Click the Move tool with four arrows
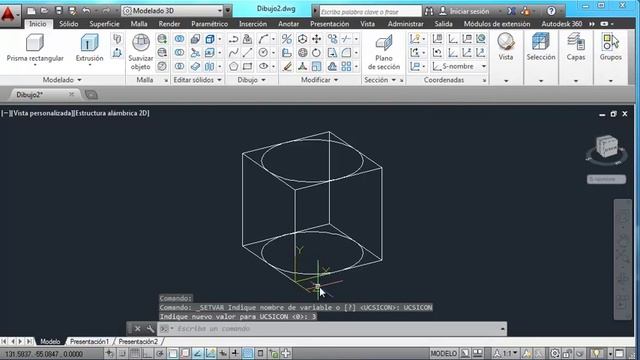Screen dimensions: 640x360 316,39
